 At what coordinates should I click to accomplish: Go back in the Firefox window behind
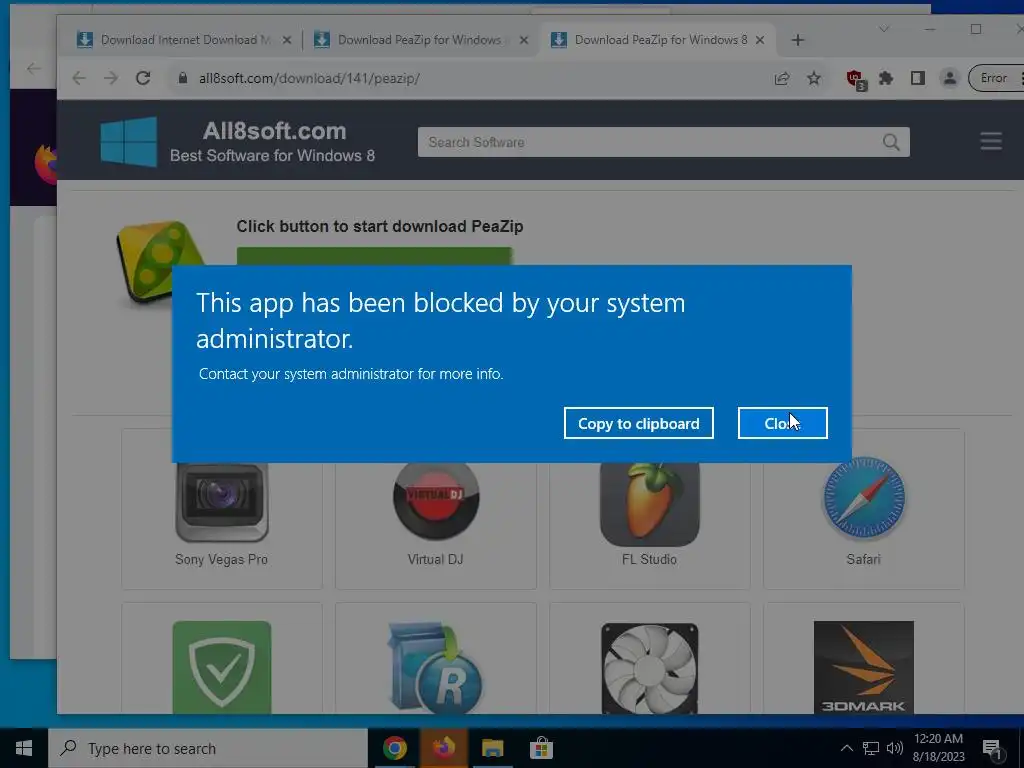coord(34,68)
